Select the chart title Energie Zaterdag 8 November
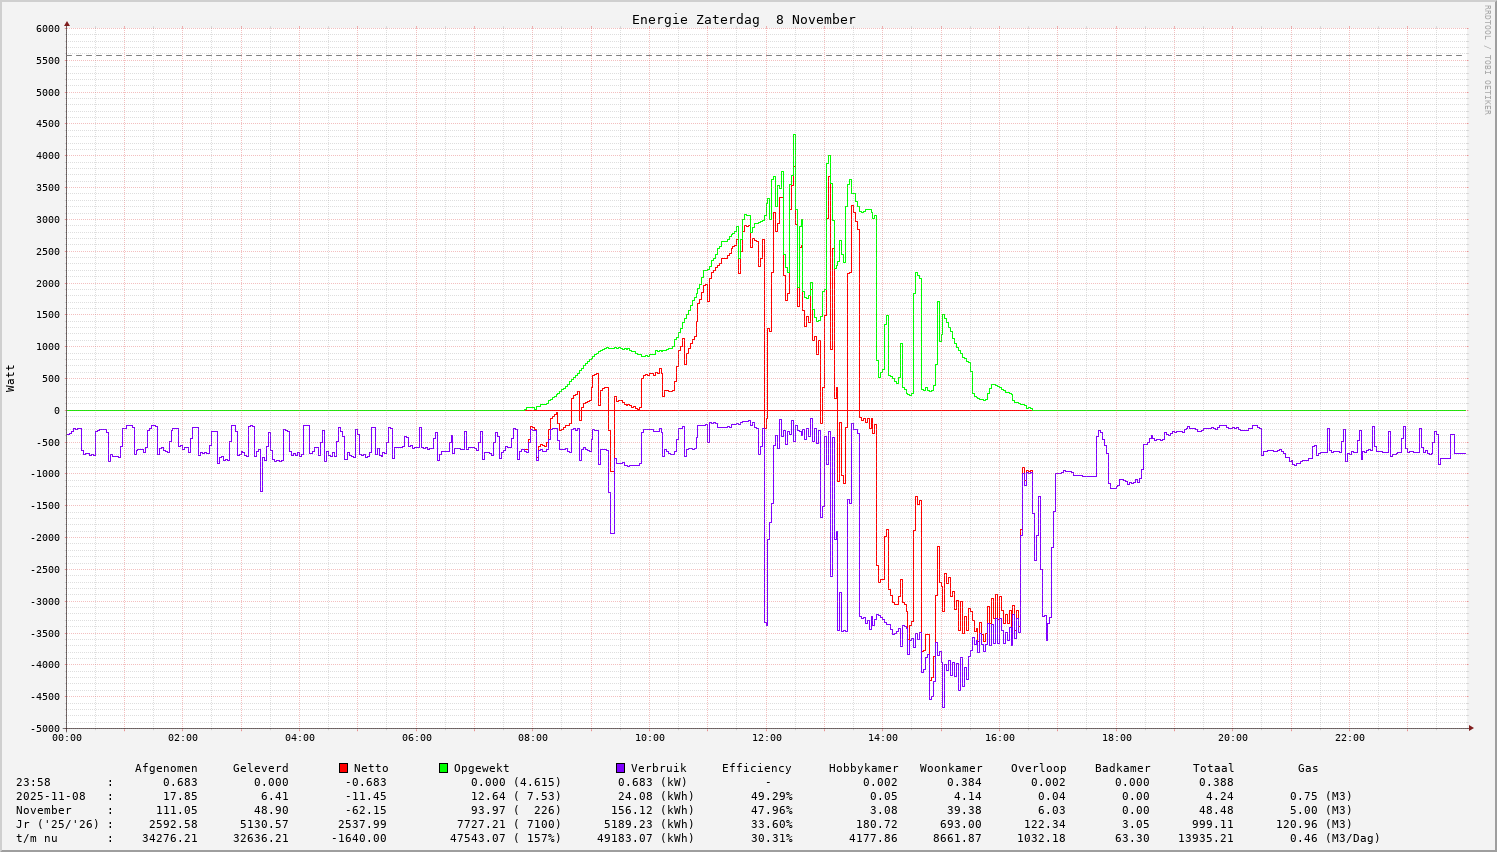Image resolution: width=1497 pixels, height=852 pixels. point(743,20)
